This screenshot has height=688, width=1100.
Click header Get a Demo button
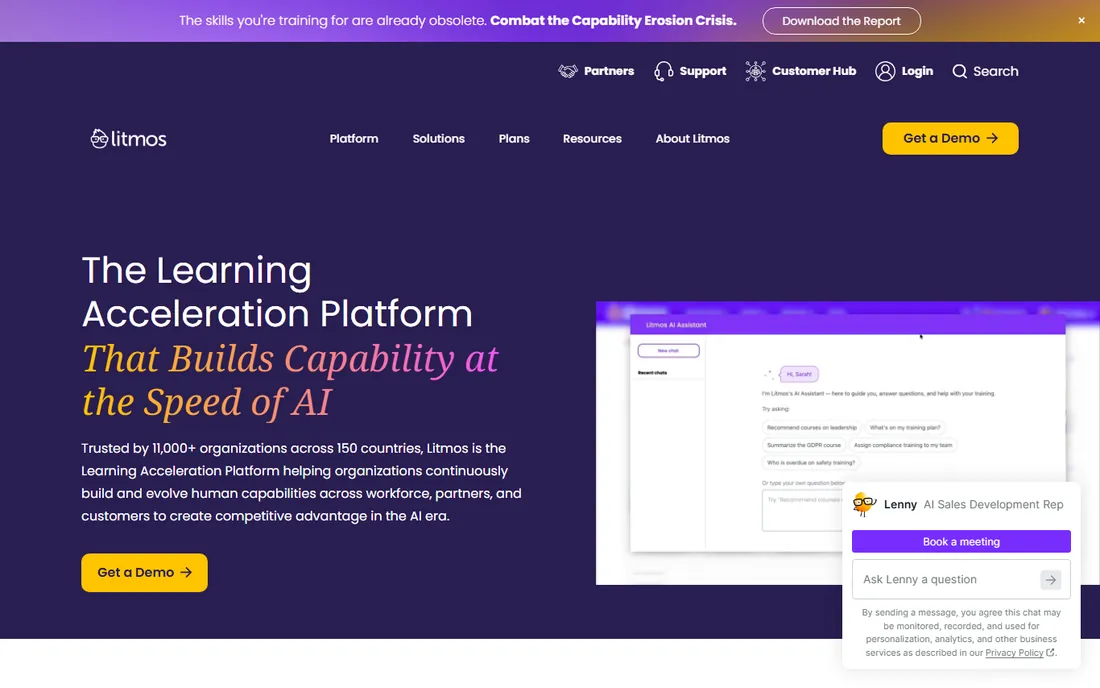click(x=950, y=139)
